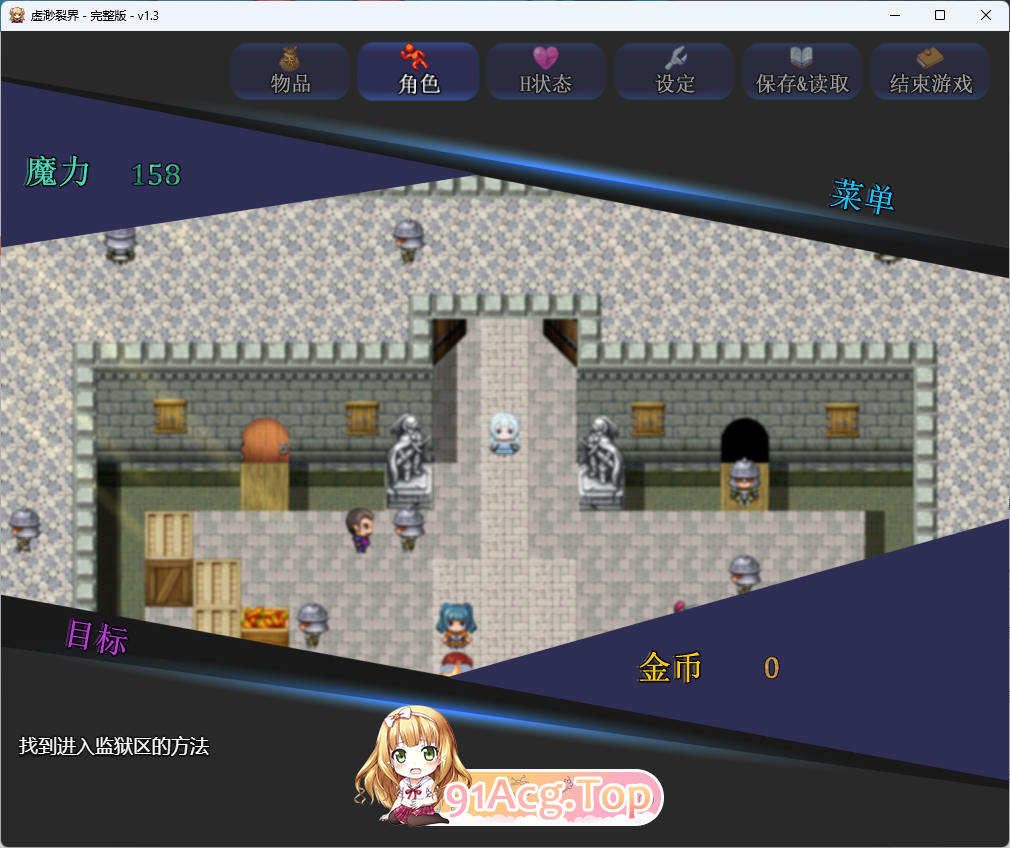Click the running figure icon above 角色
The height and width of the screenshot is (848, 1010).
414,56
